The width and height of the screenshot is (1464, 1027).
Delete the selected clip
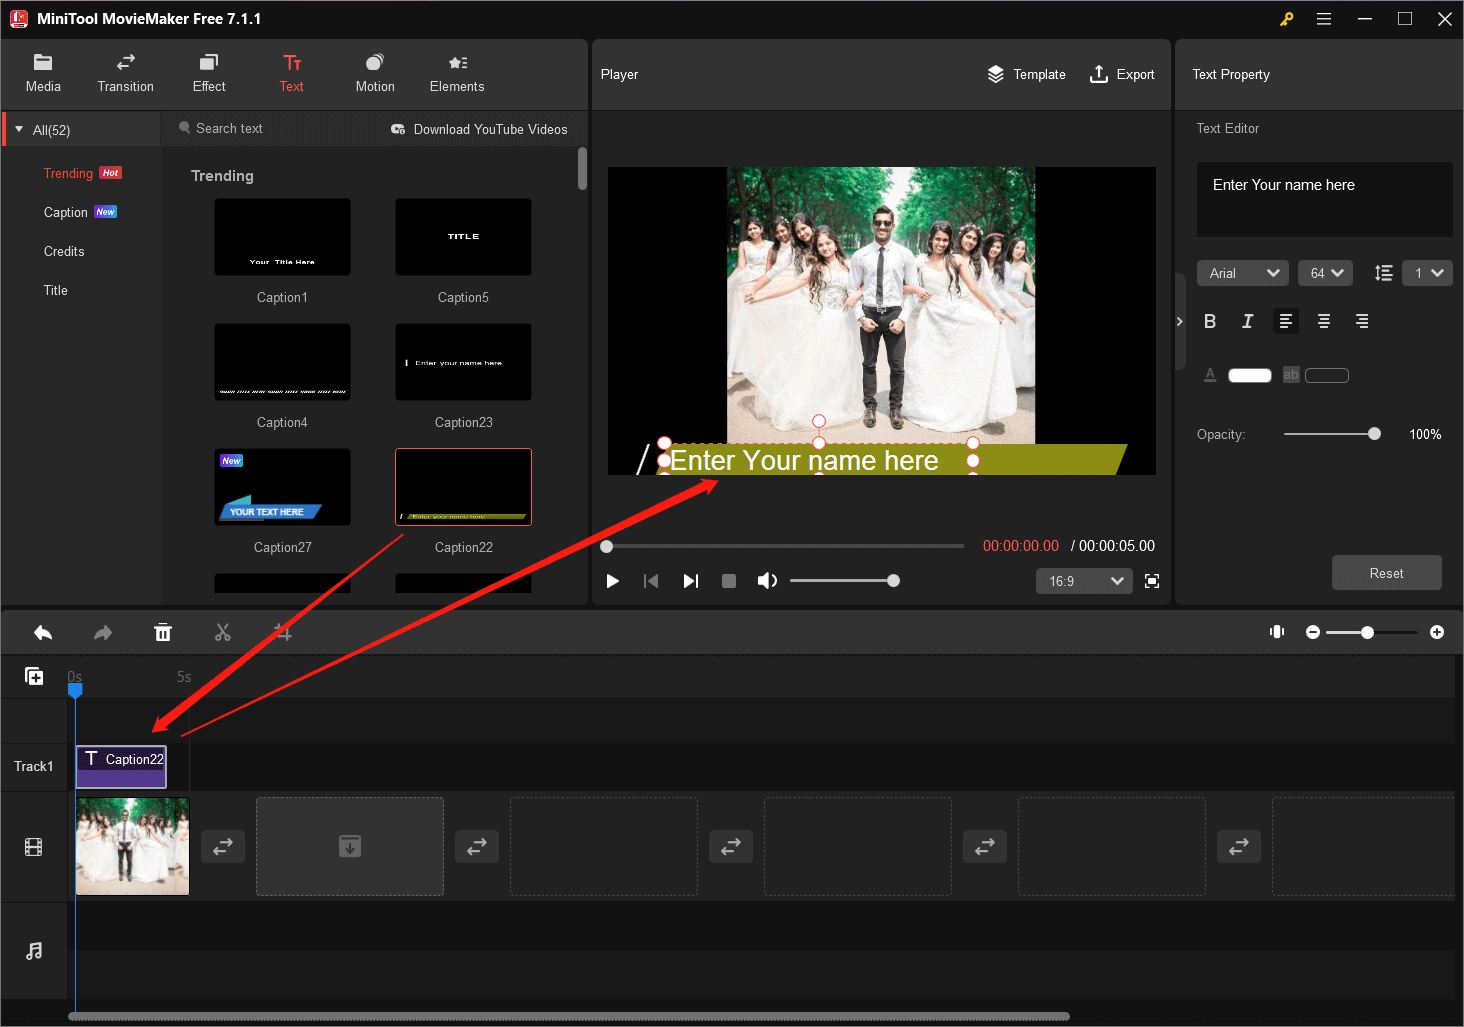pos(163,632)
